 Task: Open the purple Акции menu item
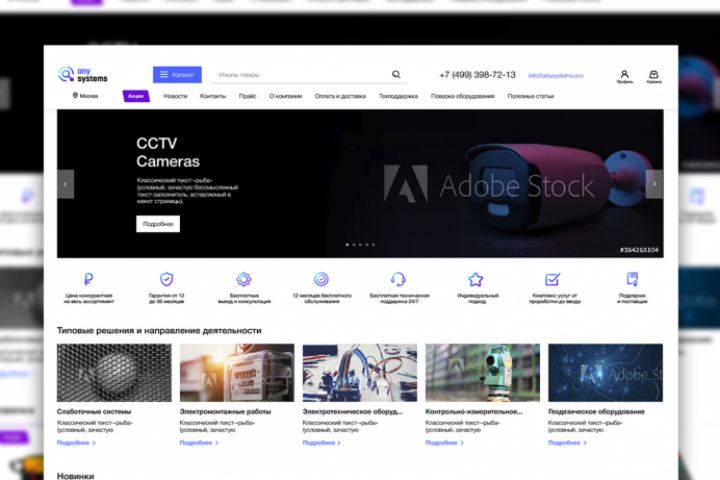click(x=136, y=96)
